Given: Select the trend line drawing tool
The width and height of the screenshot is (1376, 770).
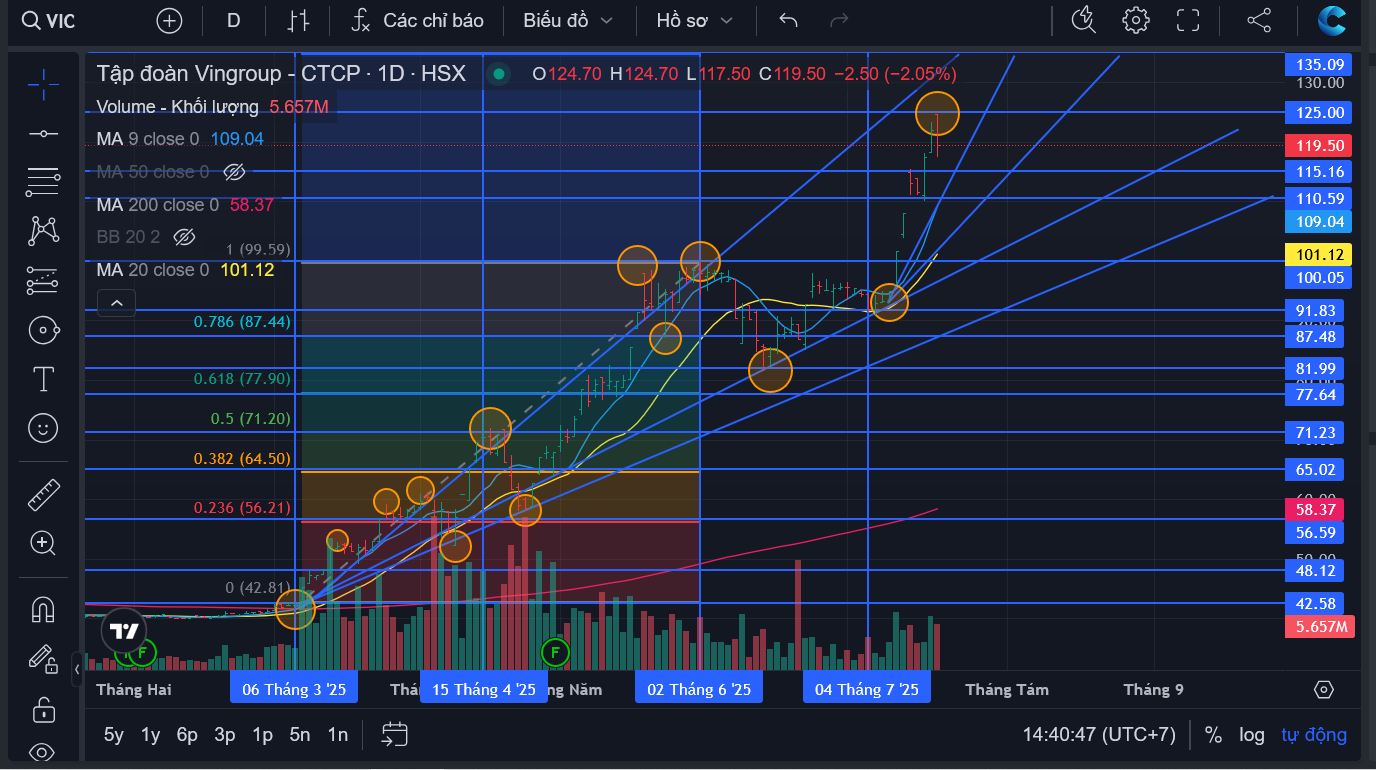Looking at the screenshot, I should click(x=43, y=133).
